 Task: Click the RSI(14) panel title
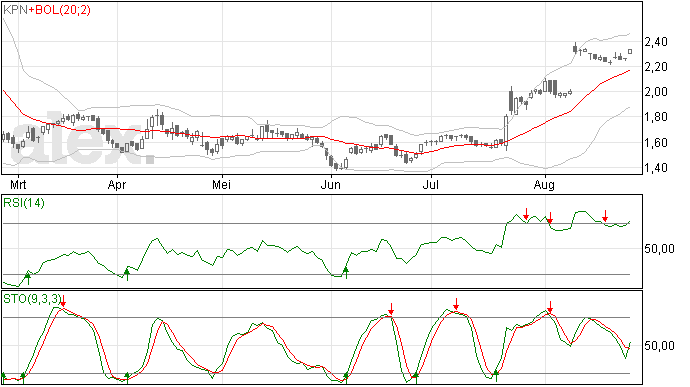(24, 203)
